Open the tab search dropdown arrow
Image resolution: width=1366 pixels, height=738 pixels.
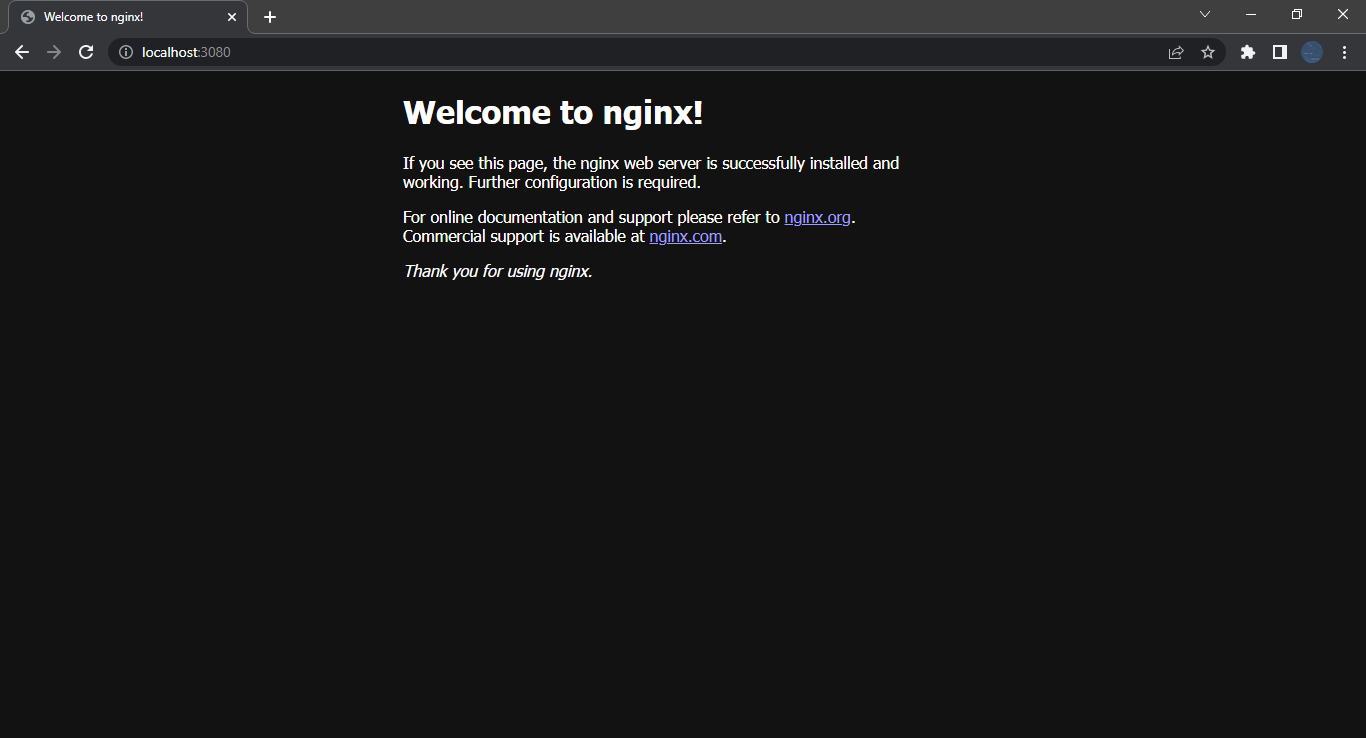[1205, 14]
